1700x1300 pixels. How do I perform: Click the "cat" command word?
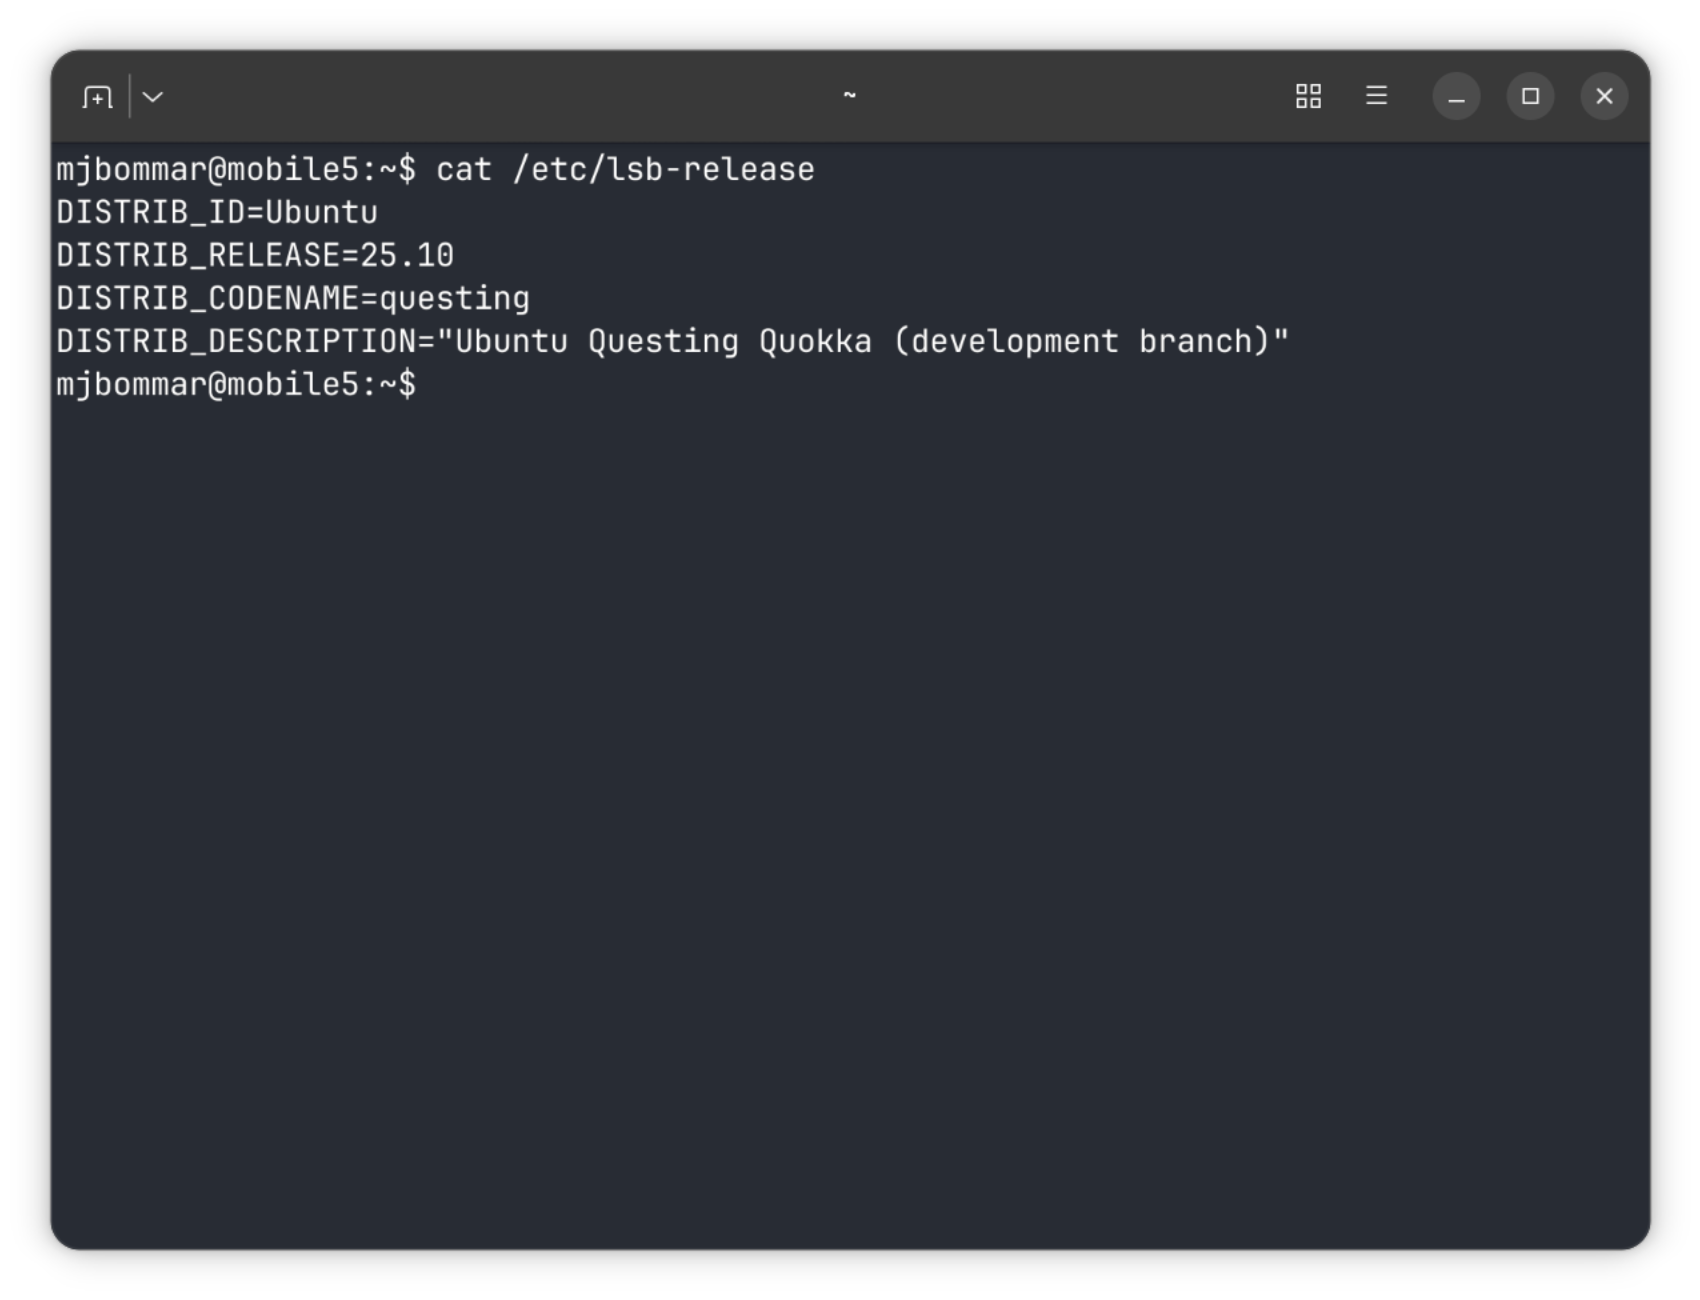[x=464, y=170]
